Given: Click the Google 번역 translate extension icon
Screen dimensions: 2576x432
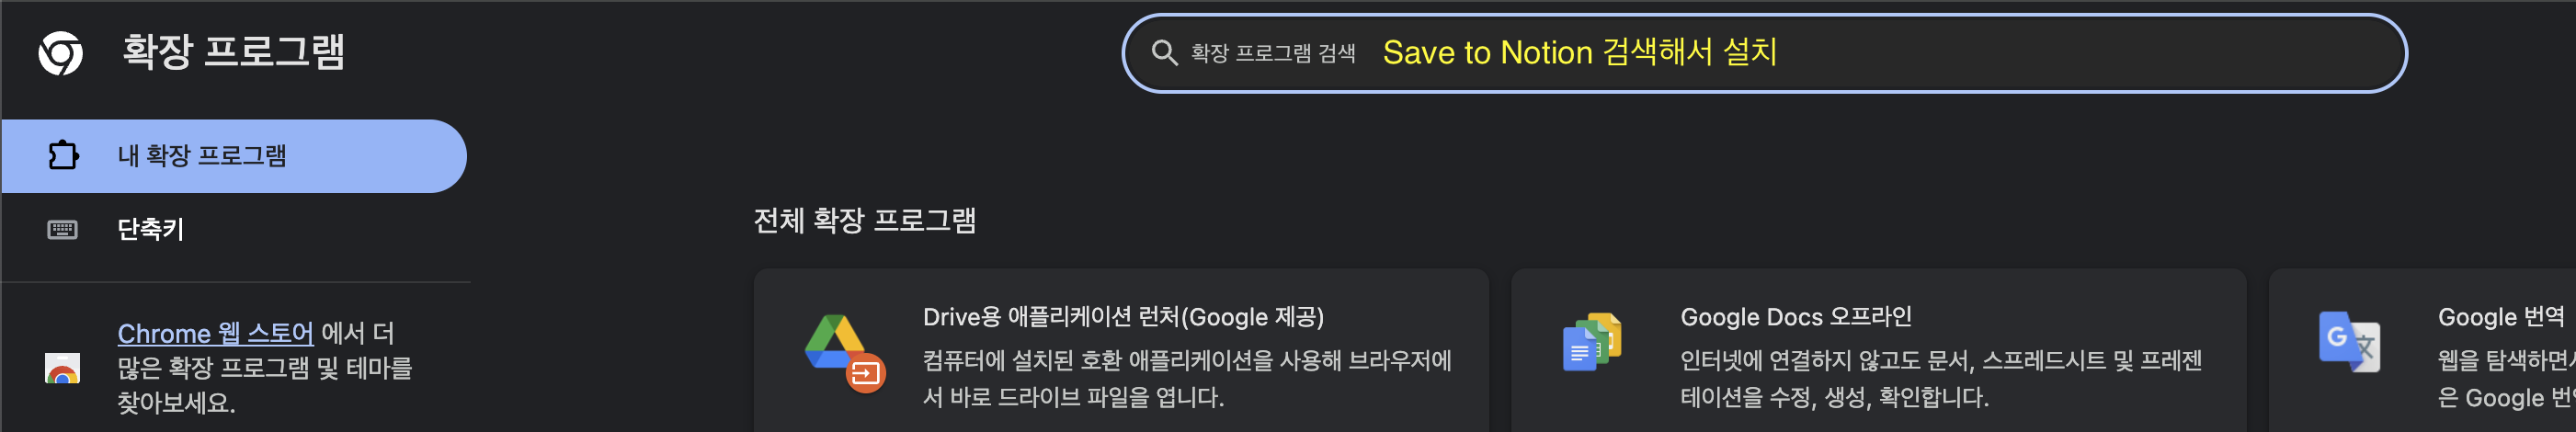Looking at the screenshot, I should click(x=2349, y=342).
